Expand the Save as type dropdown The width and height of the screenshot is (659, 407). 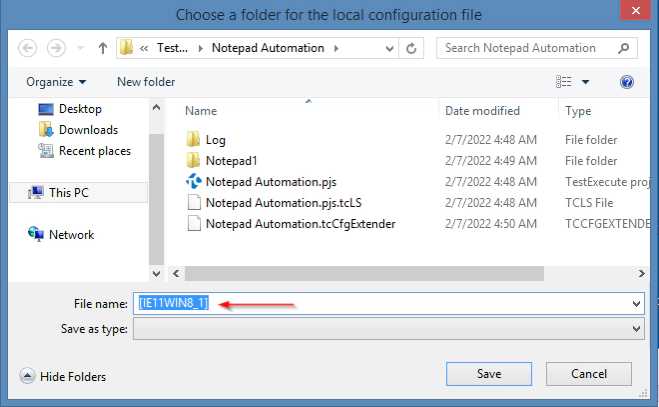click(636, 328)
